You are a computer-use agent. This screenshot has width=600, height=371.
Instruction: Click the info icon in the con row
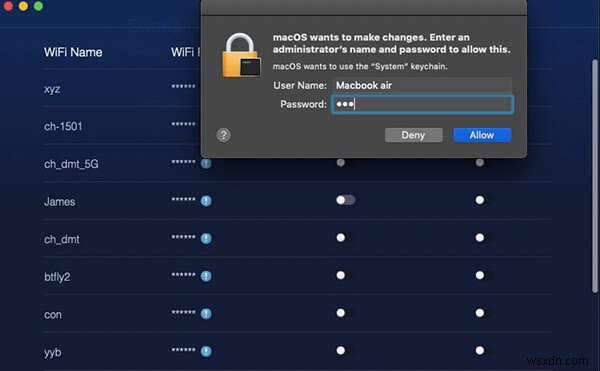206,314
